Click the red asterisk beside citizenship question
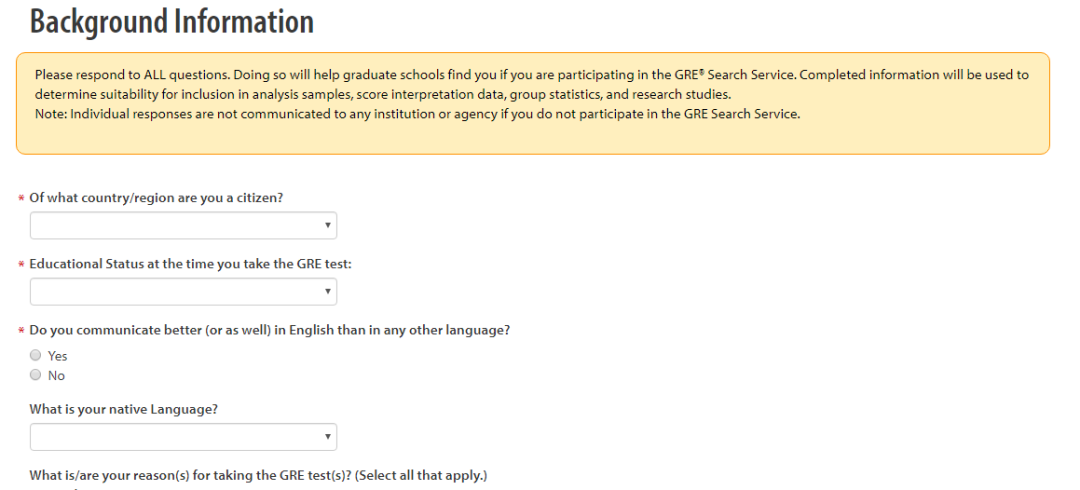Viewport: 1080px width, 490px height. coord(21,198)
